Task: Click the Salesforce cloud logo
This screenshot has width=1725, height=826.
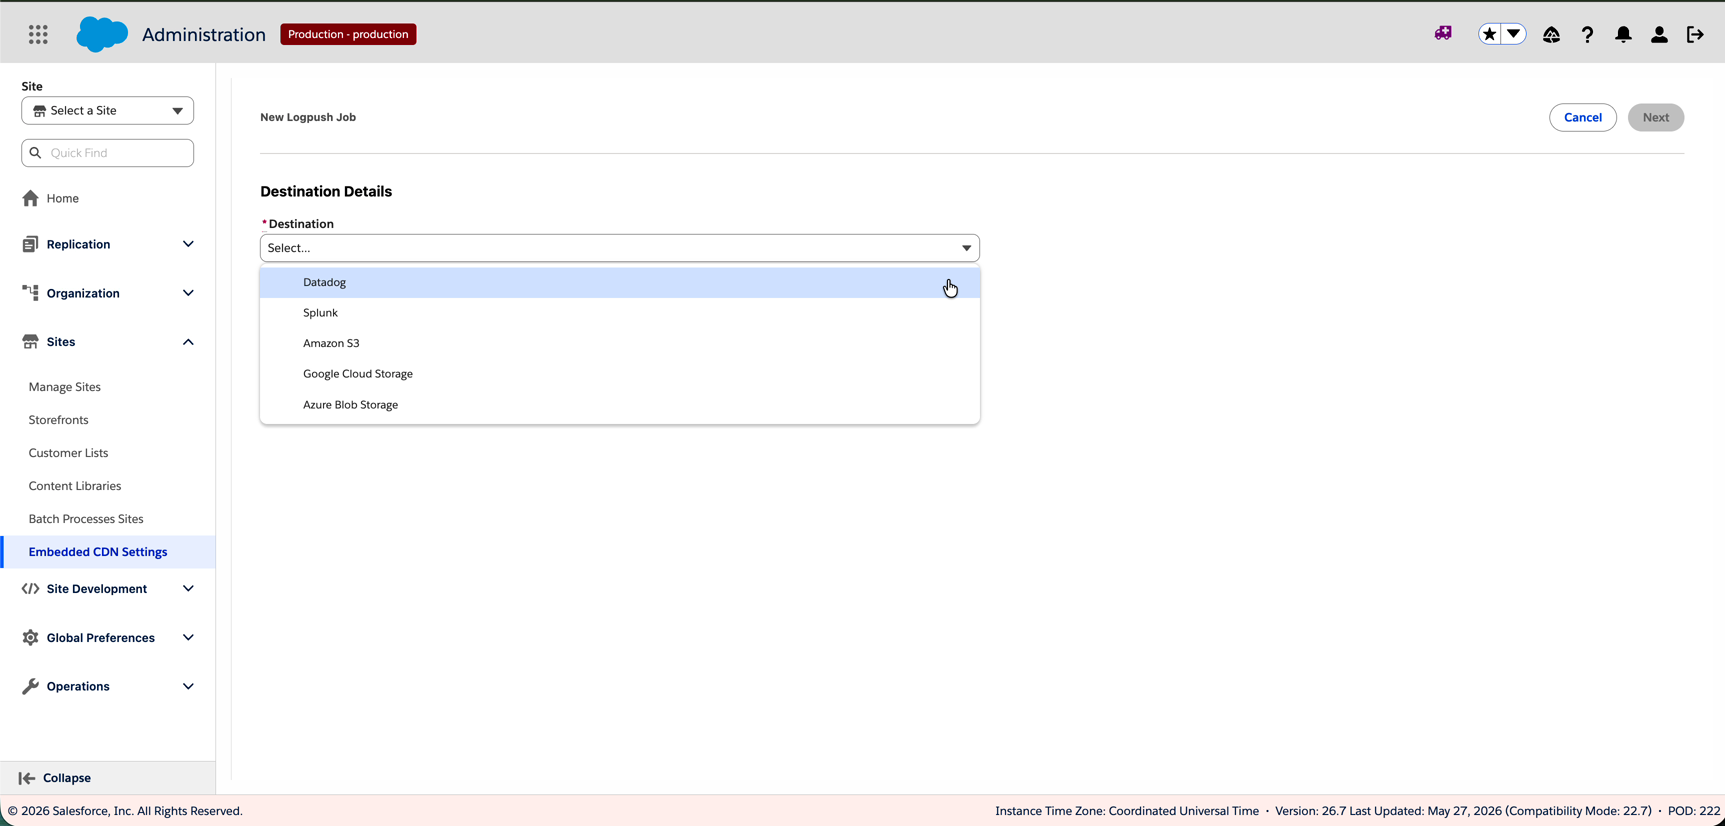Action: [x=102, y=34]
